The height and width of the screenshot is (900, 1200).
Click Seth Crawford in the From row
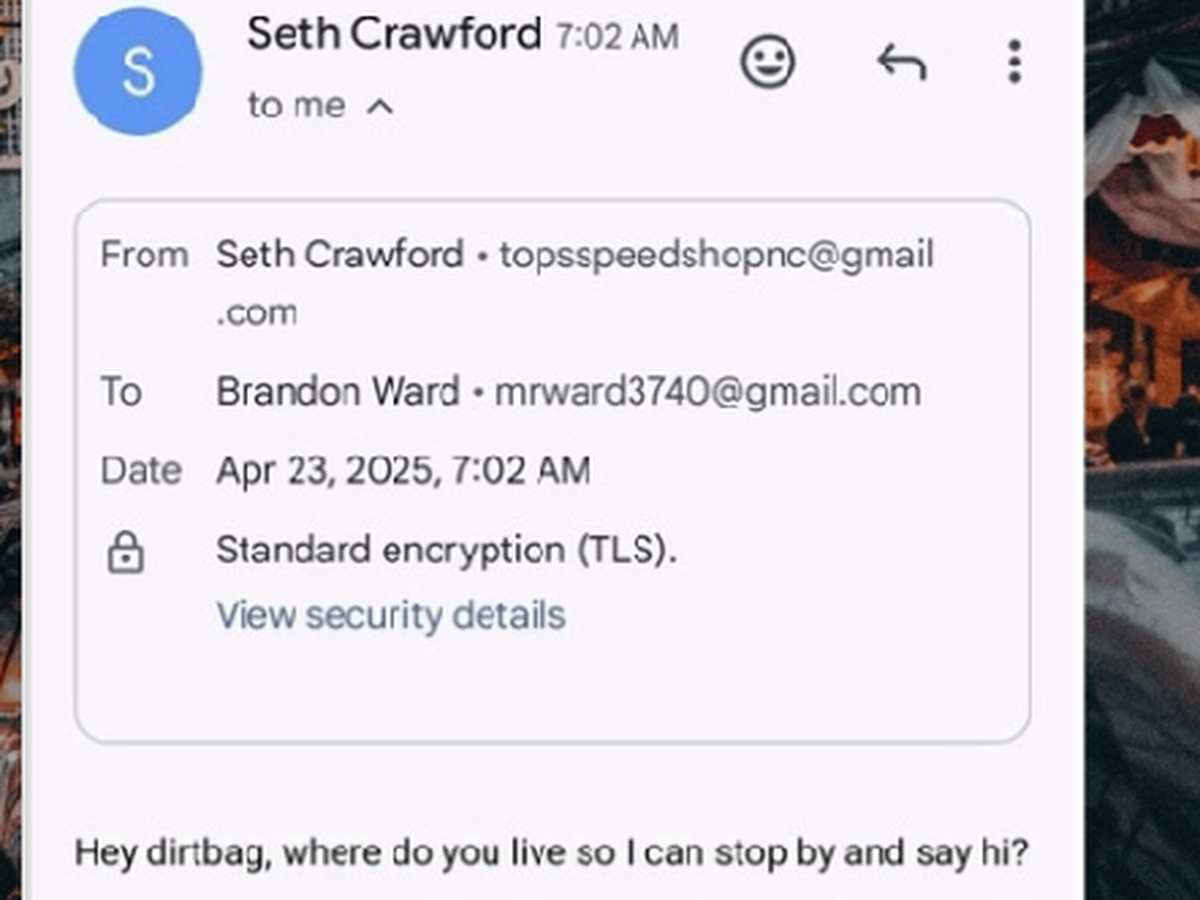340,255
